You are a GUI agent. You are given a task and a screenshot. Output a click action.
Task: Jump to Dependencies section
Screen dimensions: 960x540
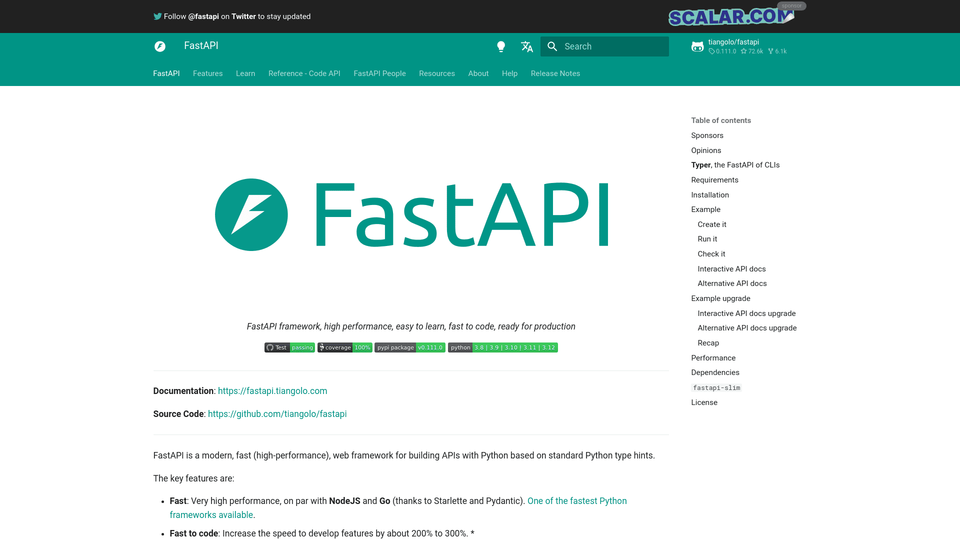pyautogui.click(x=715, y=372)
